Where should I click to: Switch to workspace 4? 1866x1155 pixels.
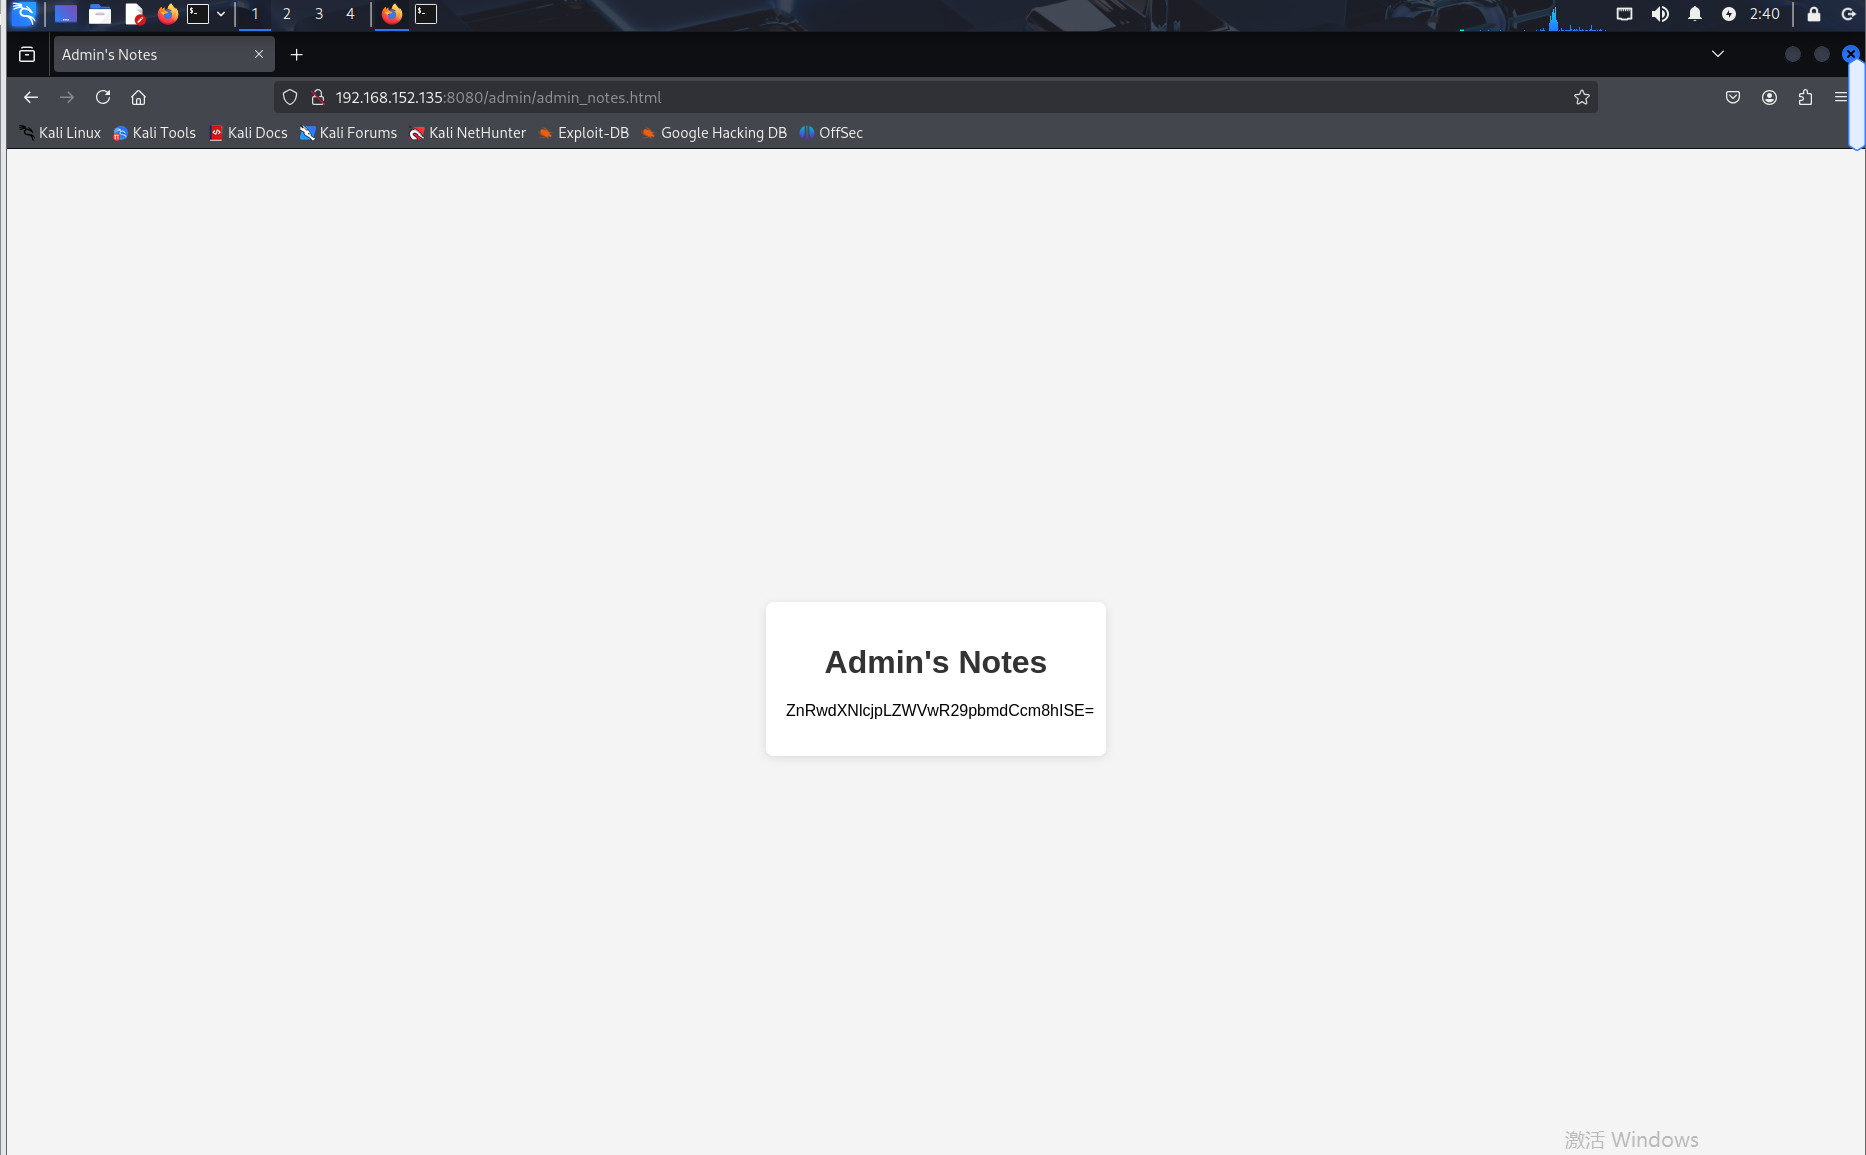point(350,14)
